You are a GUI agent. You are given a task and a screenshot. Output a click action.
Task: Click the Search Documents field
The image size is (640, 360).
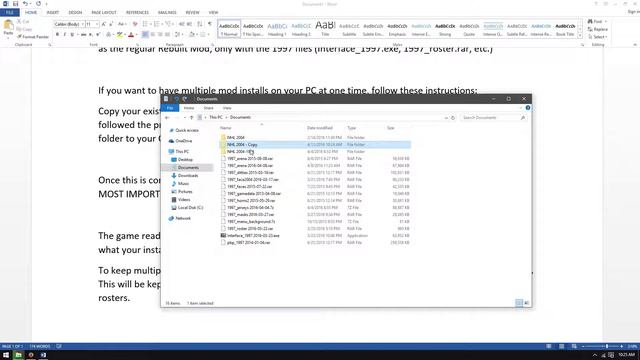point(493,118)
